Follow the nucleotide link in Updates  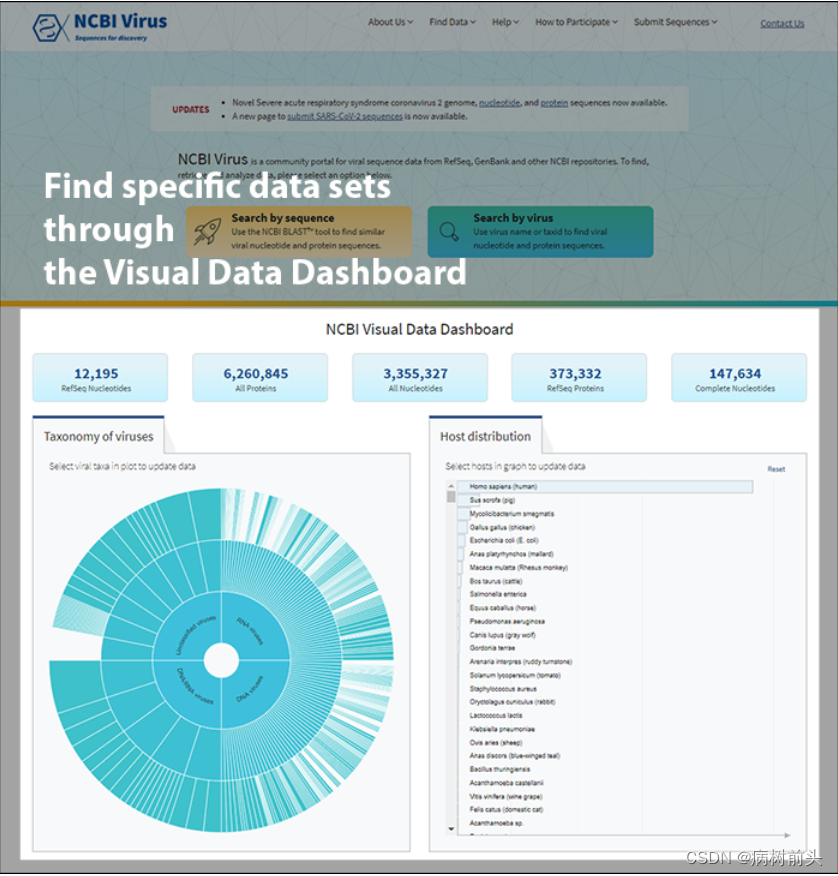[x=499, y=103]
